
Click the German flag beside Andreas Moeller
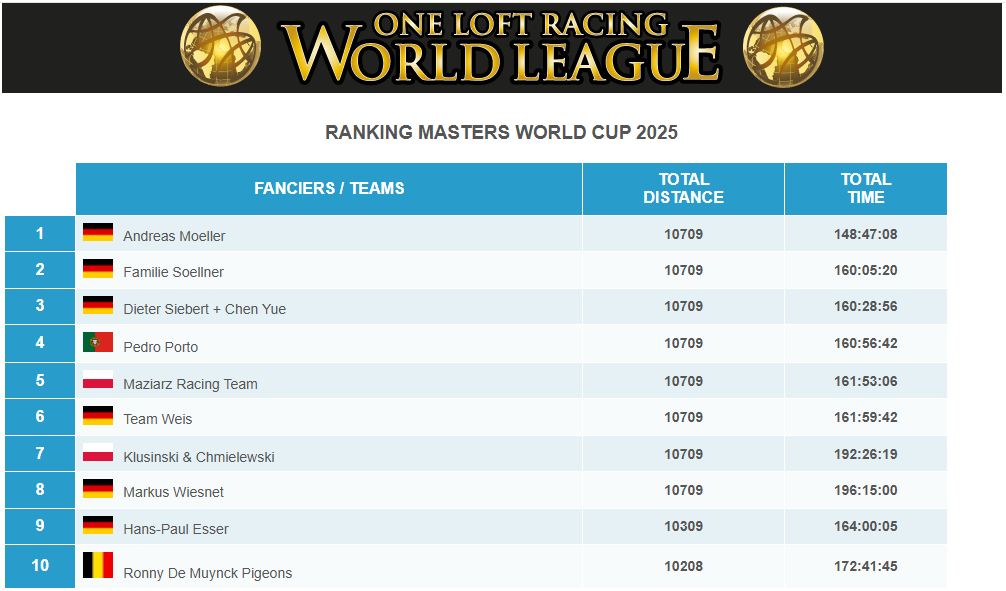tap(98, 232)
